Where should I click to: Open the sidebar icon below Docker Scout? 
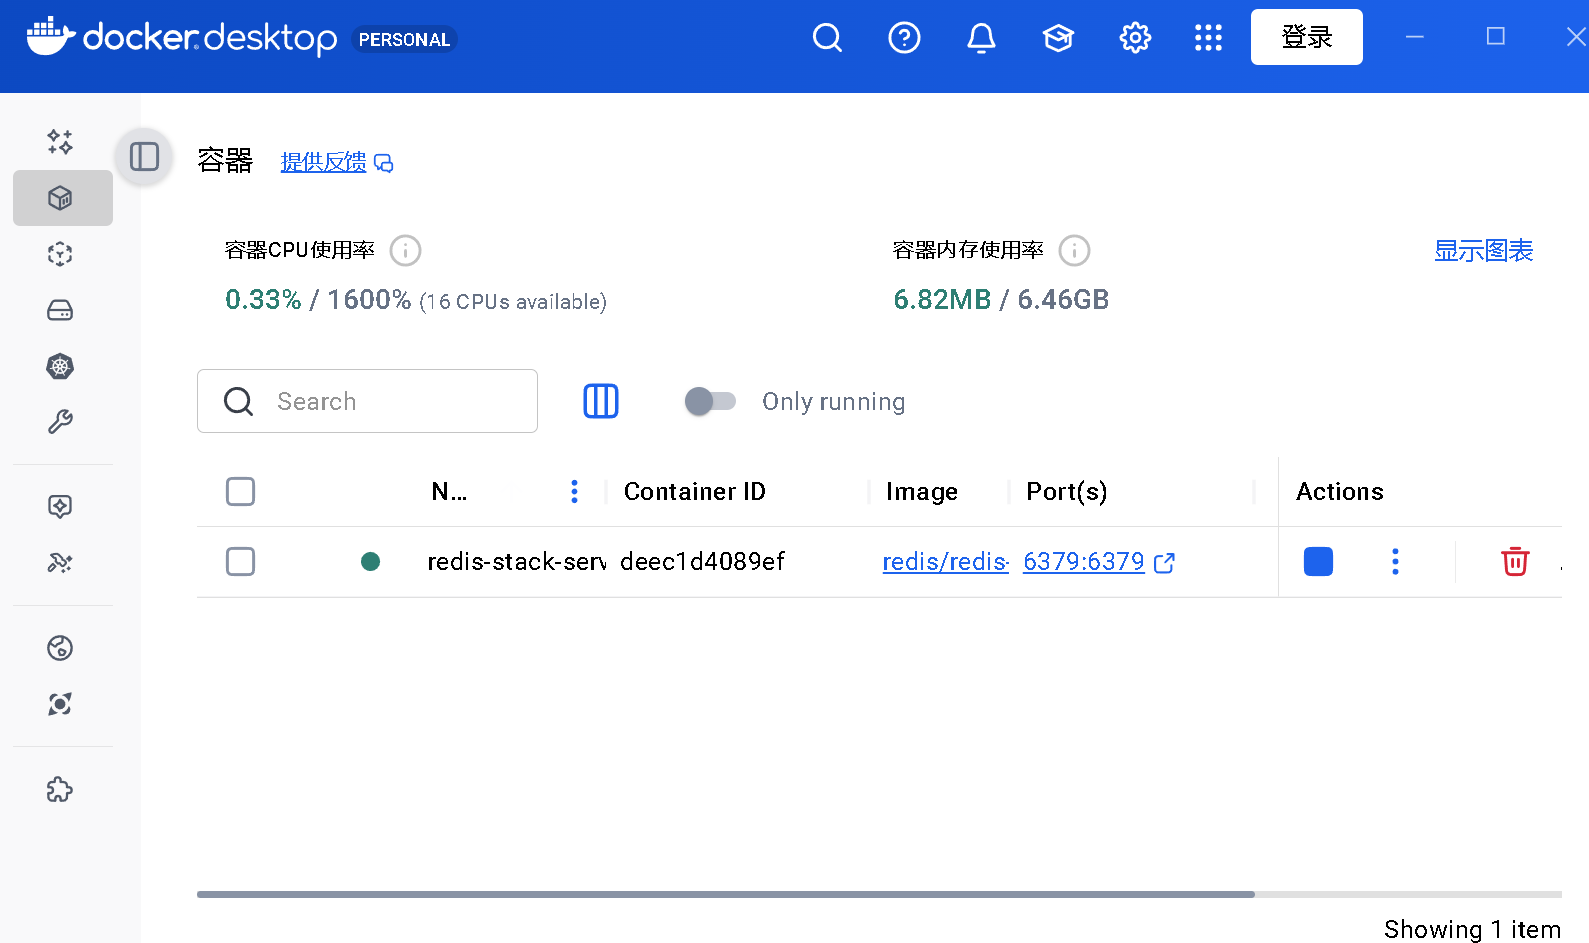tap(60, 563)
